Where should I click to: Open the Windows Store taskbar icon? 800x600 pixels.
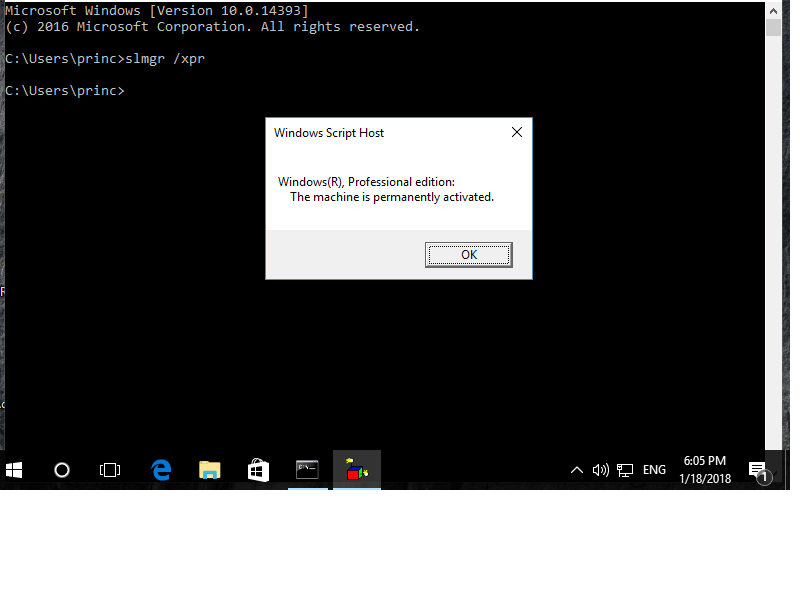click(258, 470)
